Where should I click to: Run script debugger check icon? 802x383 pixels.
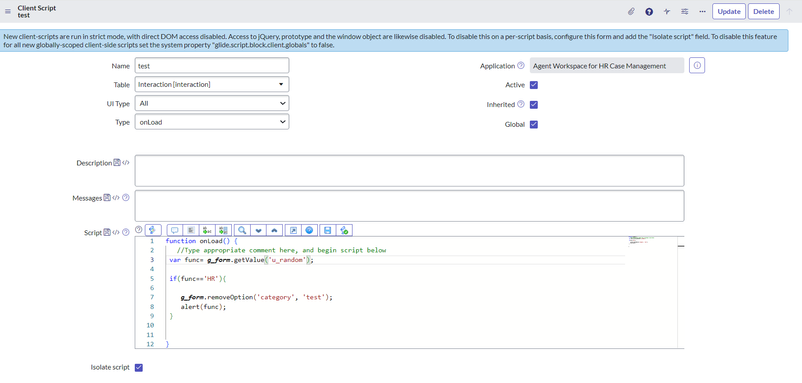point(344,230)
